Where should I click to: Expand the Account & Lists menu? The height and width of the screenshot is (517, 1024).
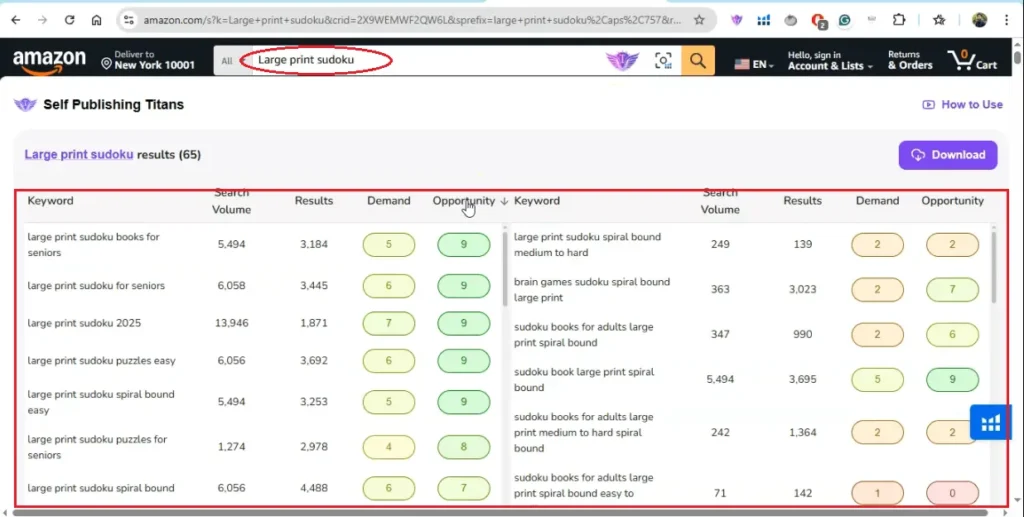pos(829,61)
